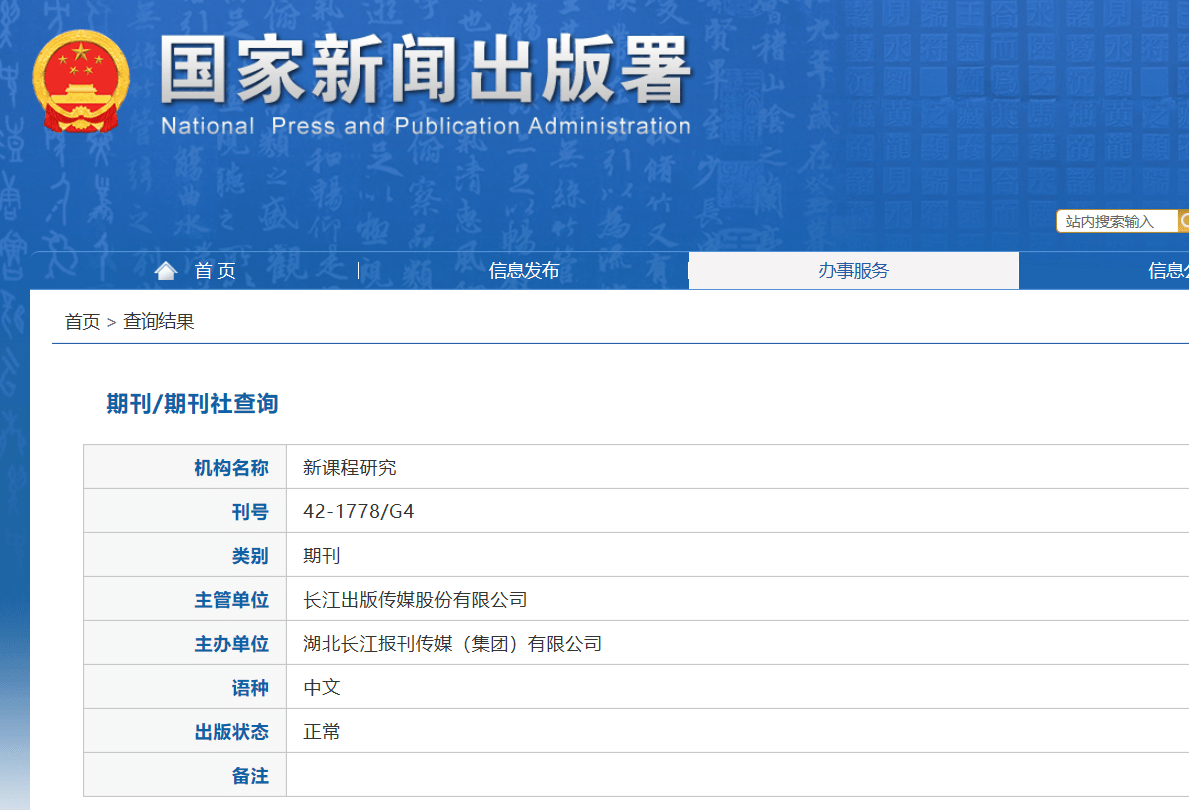Click the 期刊/期刊社查询 heading
This screenshot has width=1189, height=810.
click(193, 403)
